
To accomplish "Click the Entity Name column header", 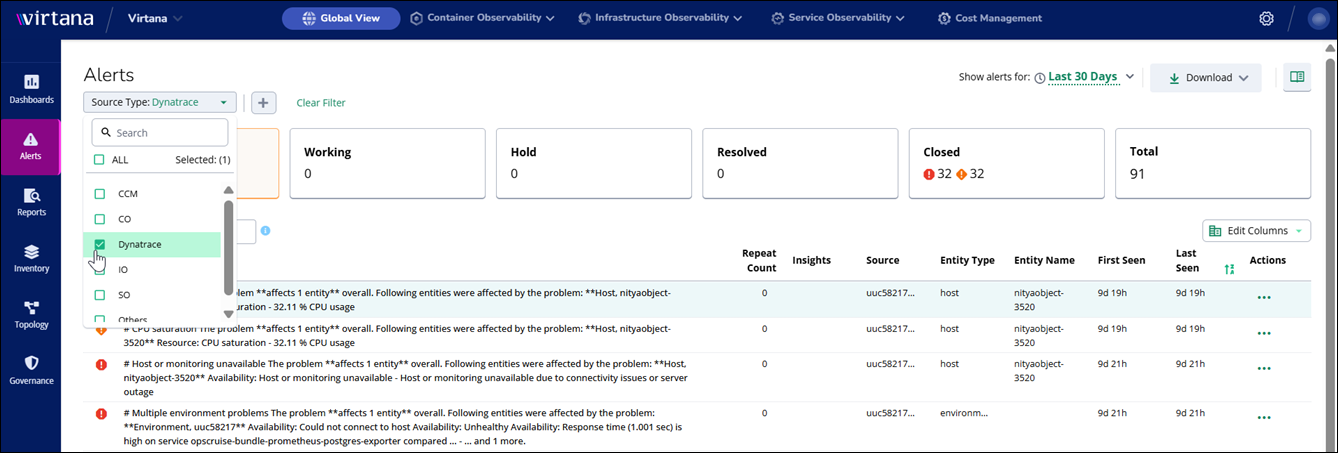I will pos(1044,260).
